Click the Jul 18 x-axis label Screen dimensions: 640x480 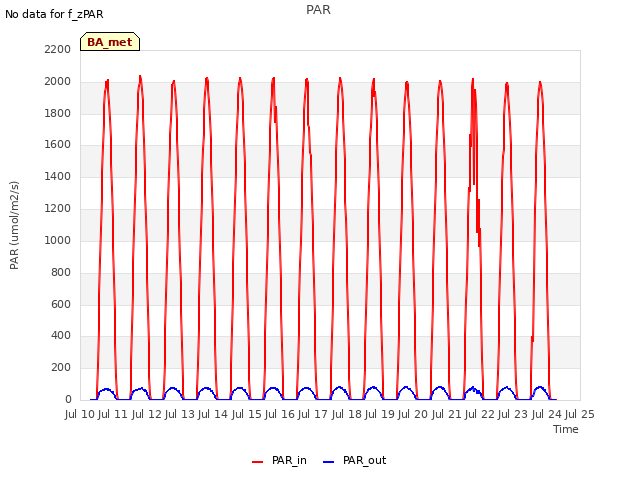[x=347, y=414]
